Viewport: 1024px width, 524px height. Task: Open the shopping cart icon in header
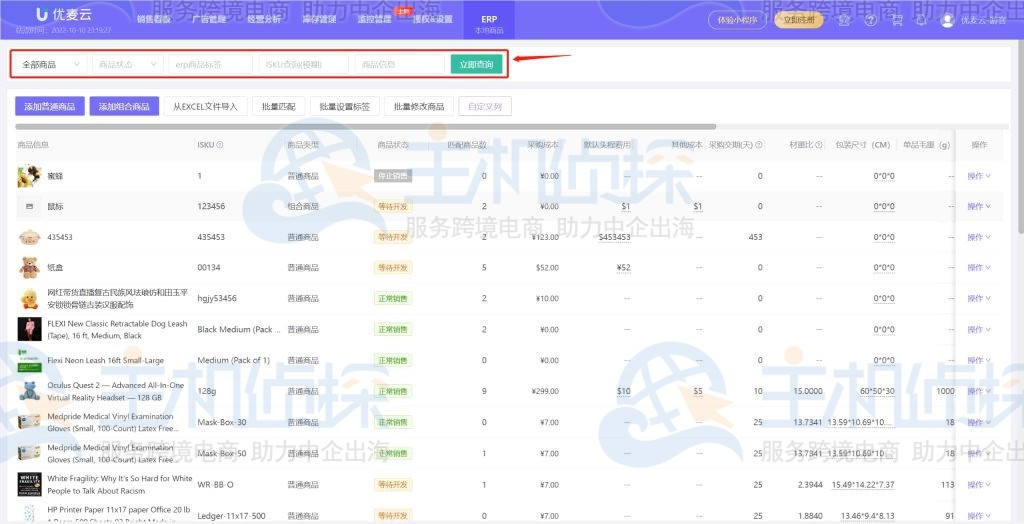895,20
